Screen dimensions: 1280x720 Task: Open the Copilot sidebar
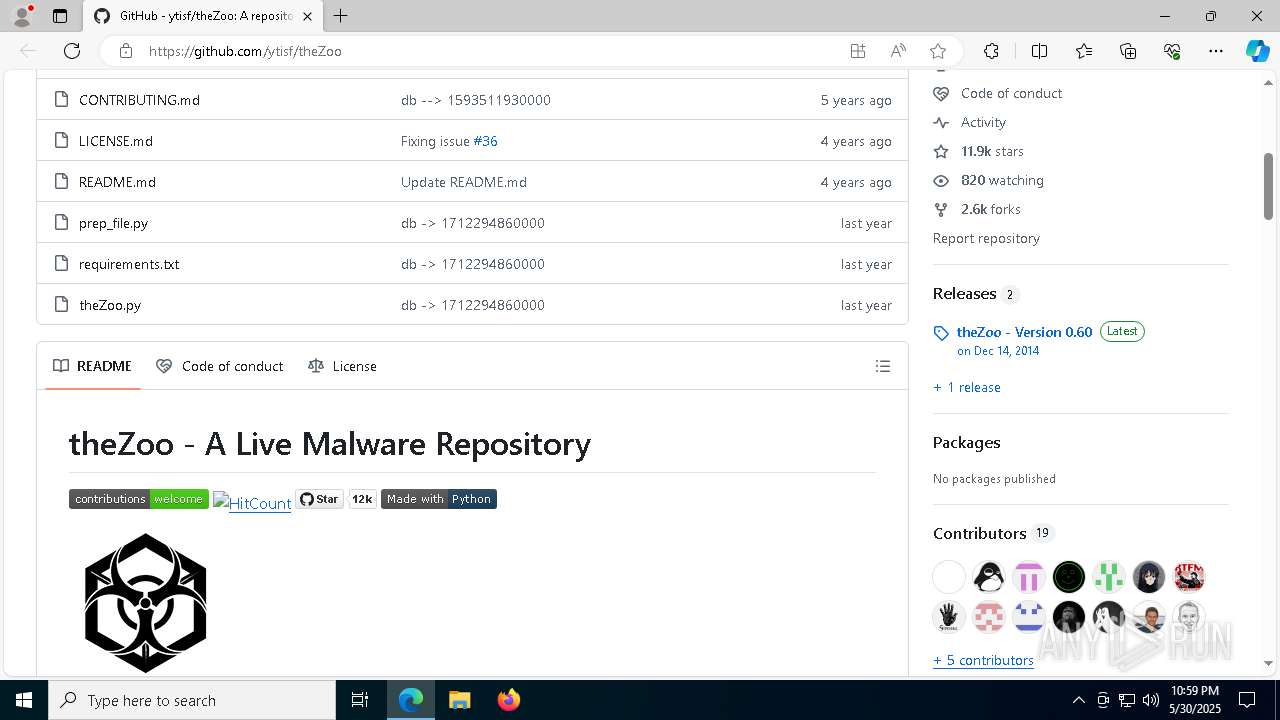click(x=1257, y=51)
